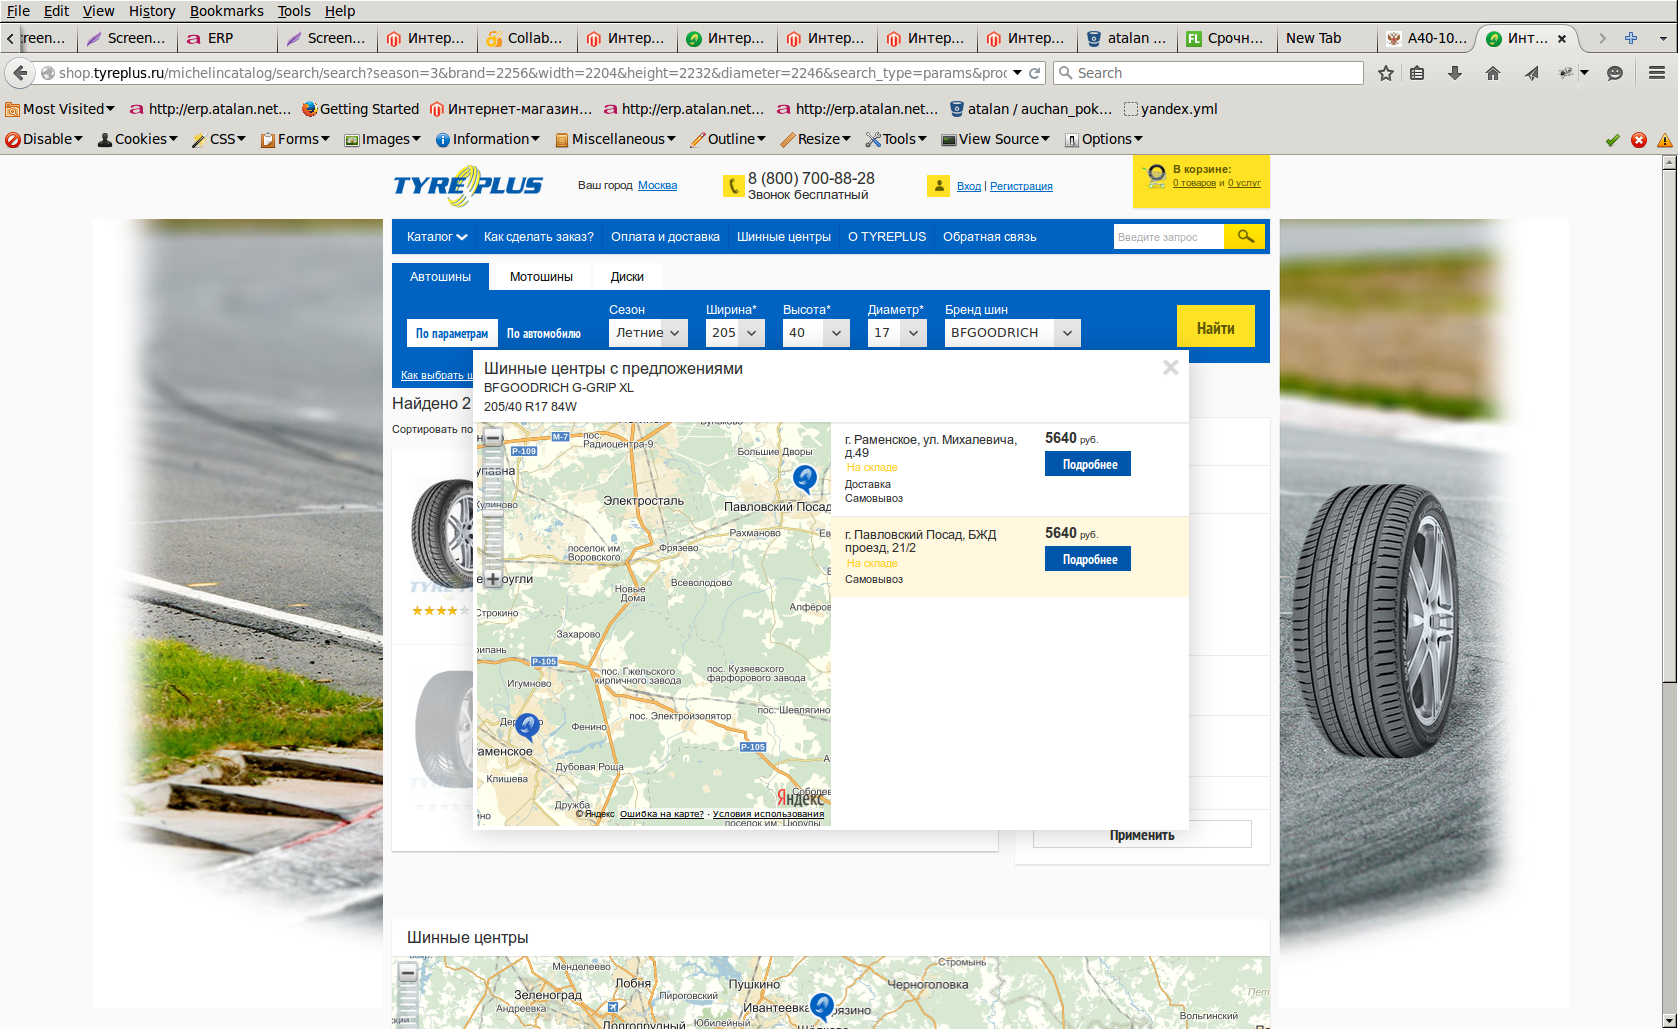
Task: Click the green checkmark validation icon
Action: pyautogui.click(x=1612, y=140)
